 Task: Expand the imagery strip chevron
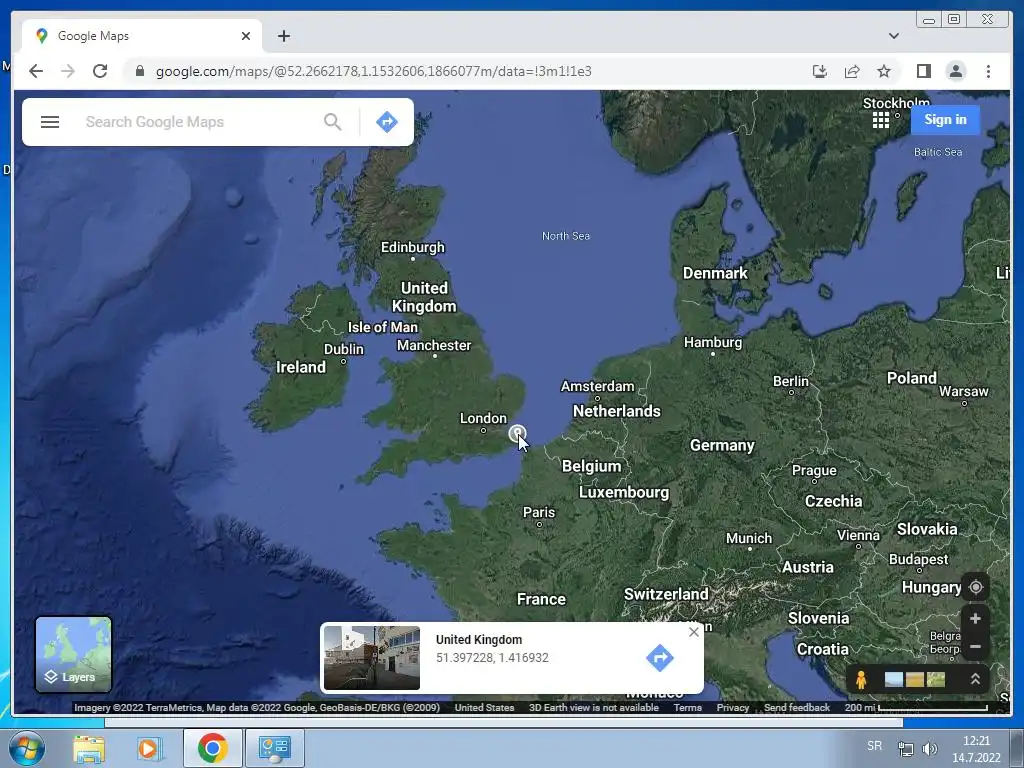tap(974, 679)
